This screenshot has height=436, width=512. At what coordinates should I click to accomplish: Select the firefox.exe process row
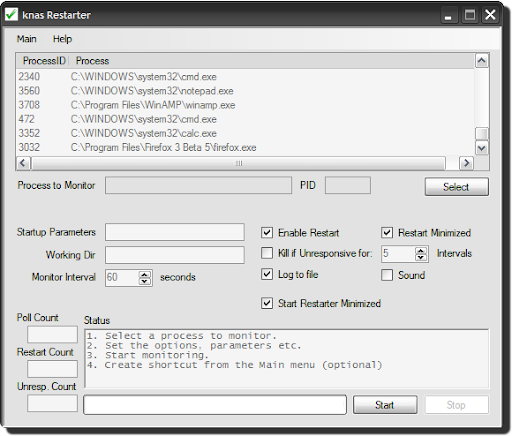[245, 147]
